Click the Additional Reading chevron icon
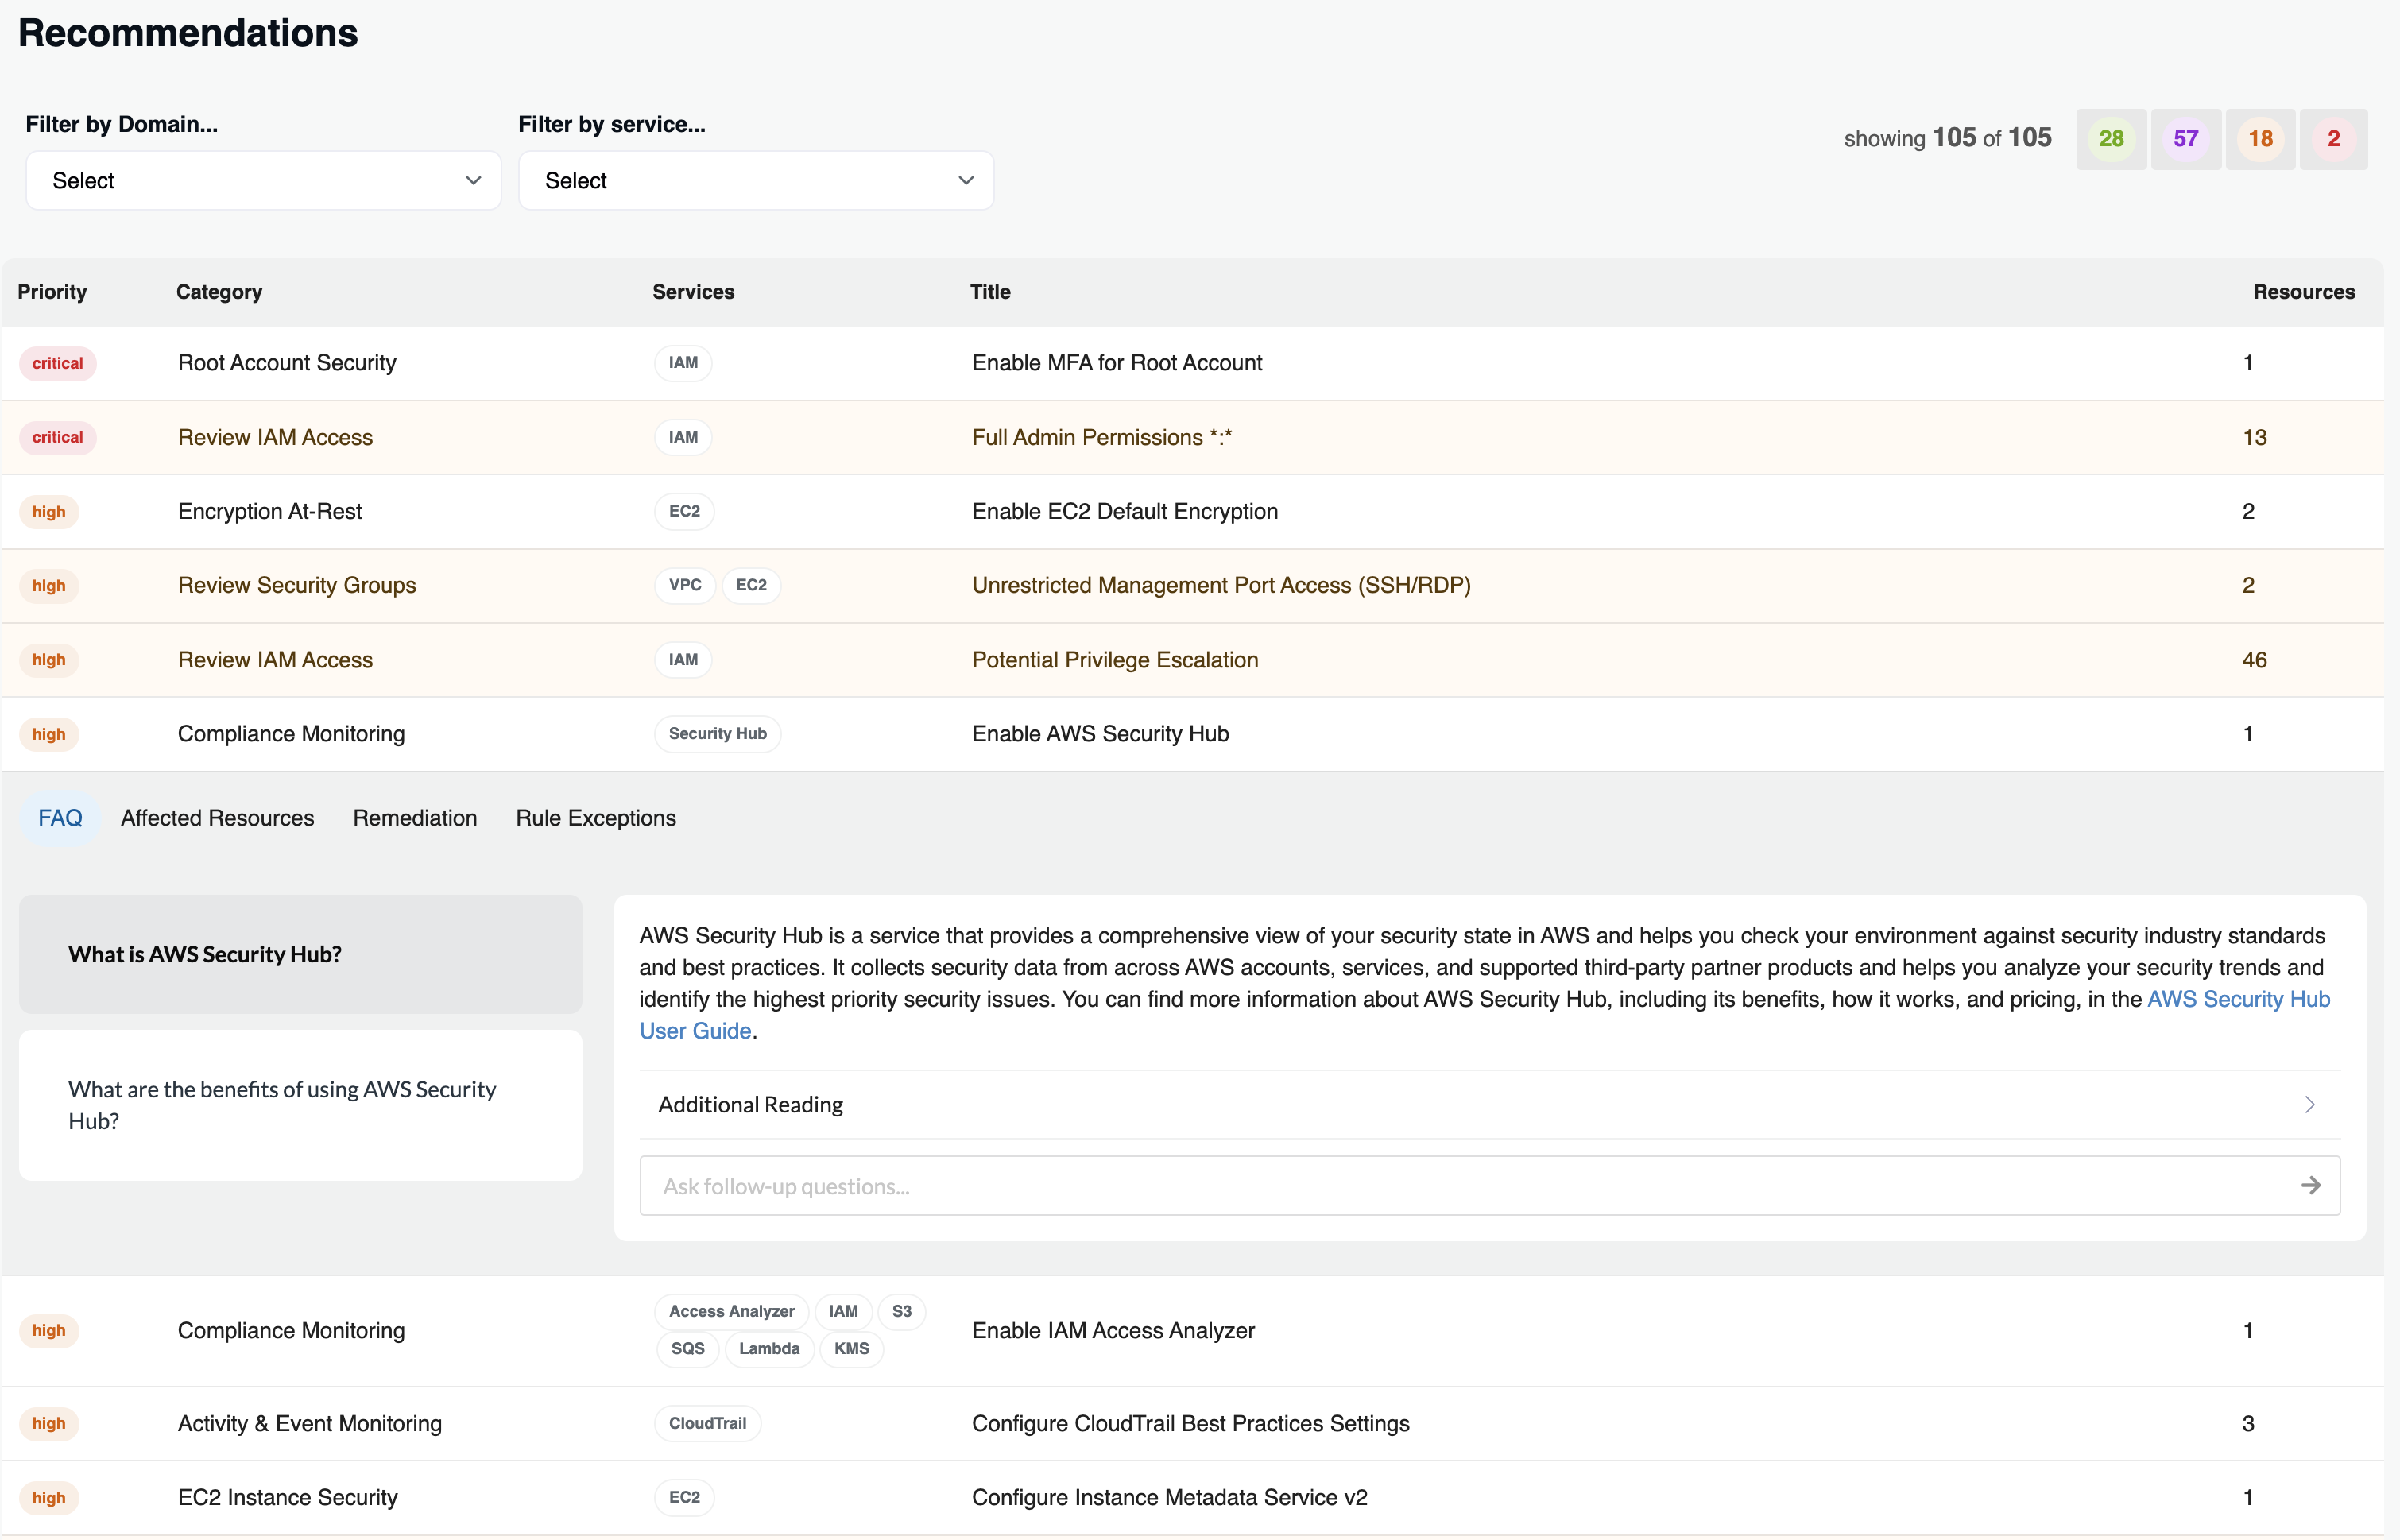Viewport: 2400px width, 1540px height. point(2310,1104)
